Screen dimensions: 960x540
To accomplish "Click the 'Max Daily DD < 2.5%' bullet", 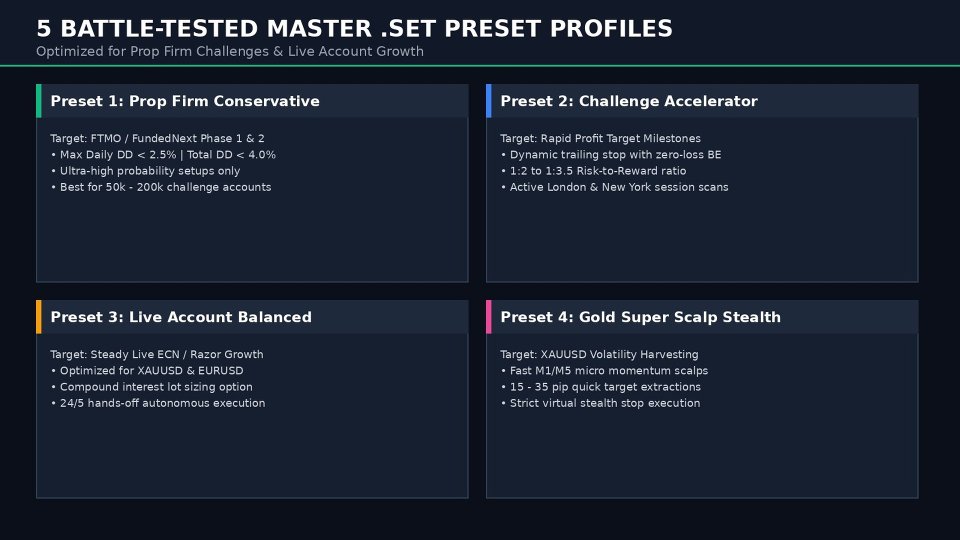I will pyautogui.click(x=163, y=155).
